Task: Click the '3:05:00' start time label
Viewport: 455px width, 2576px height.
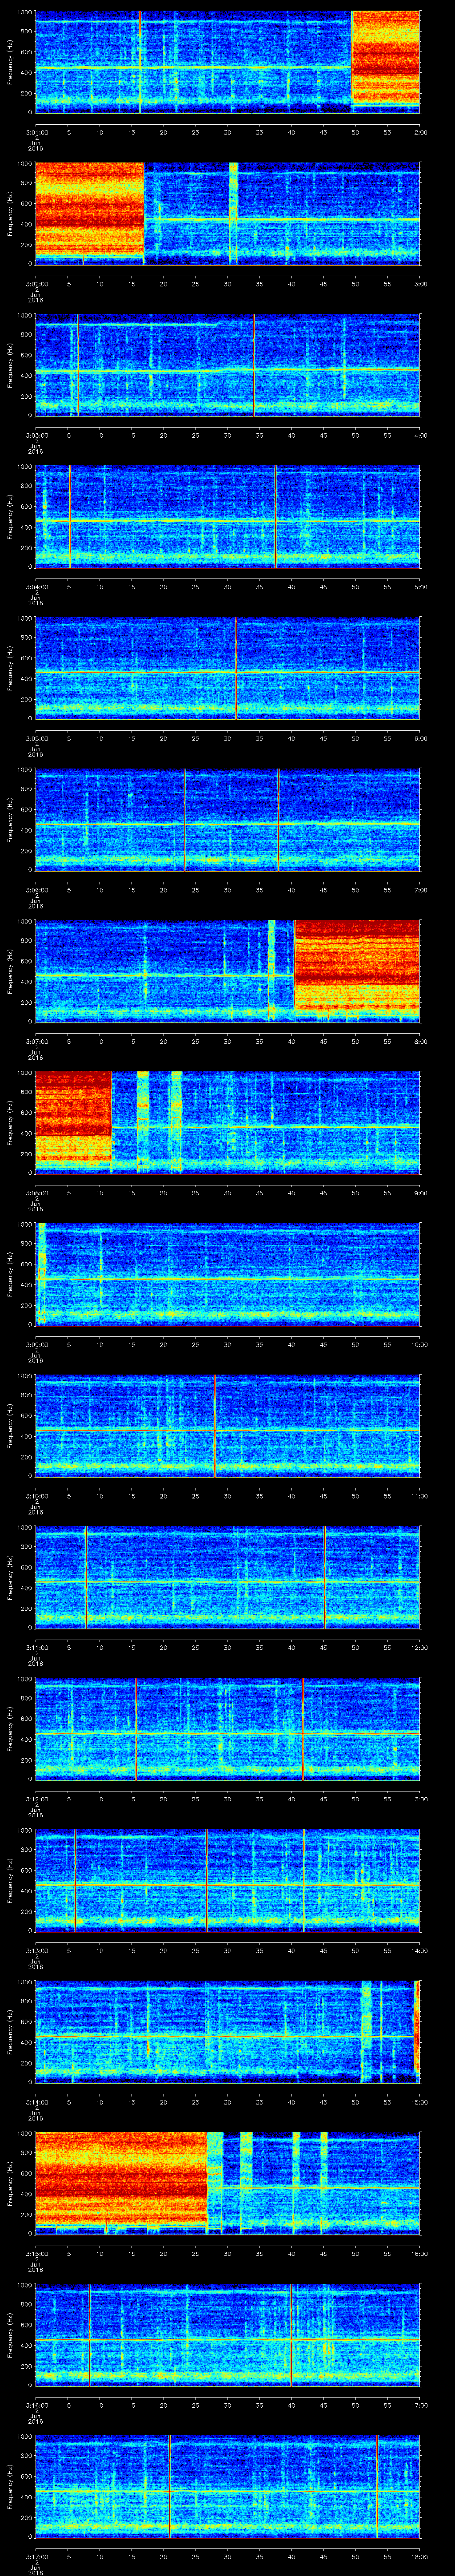Action: (36, 738)
